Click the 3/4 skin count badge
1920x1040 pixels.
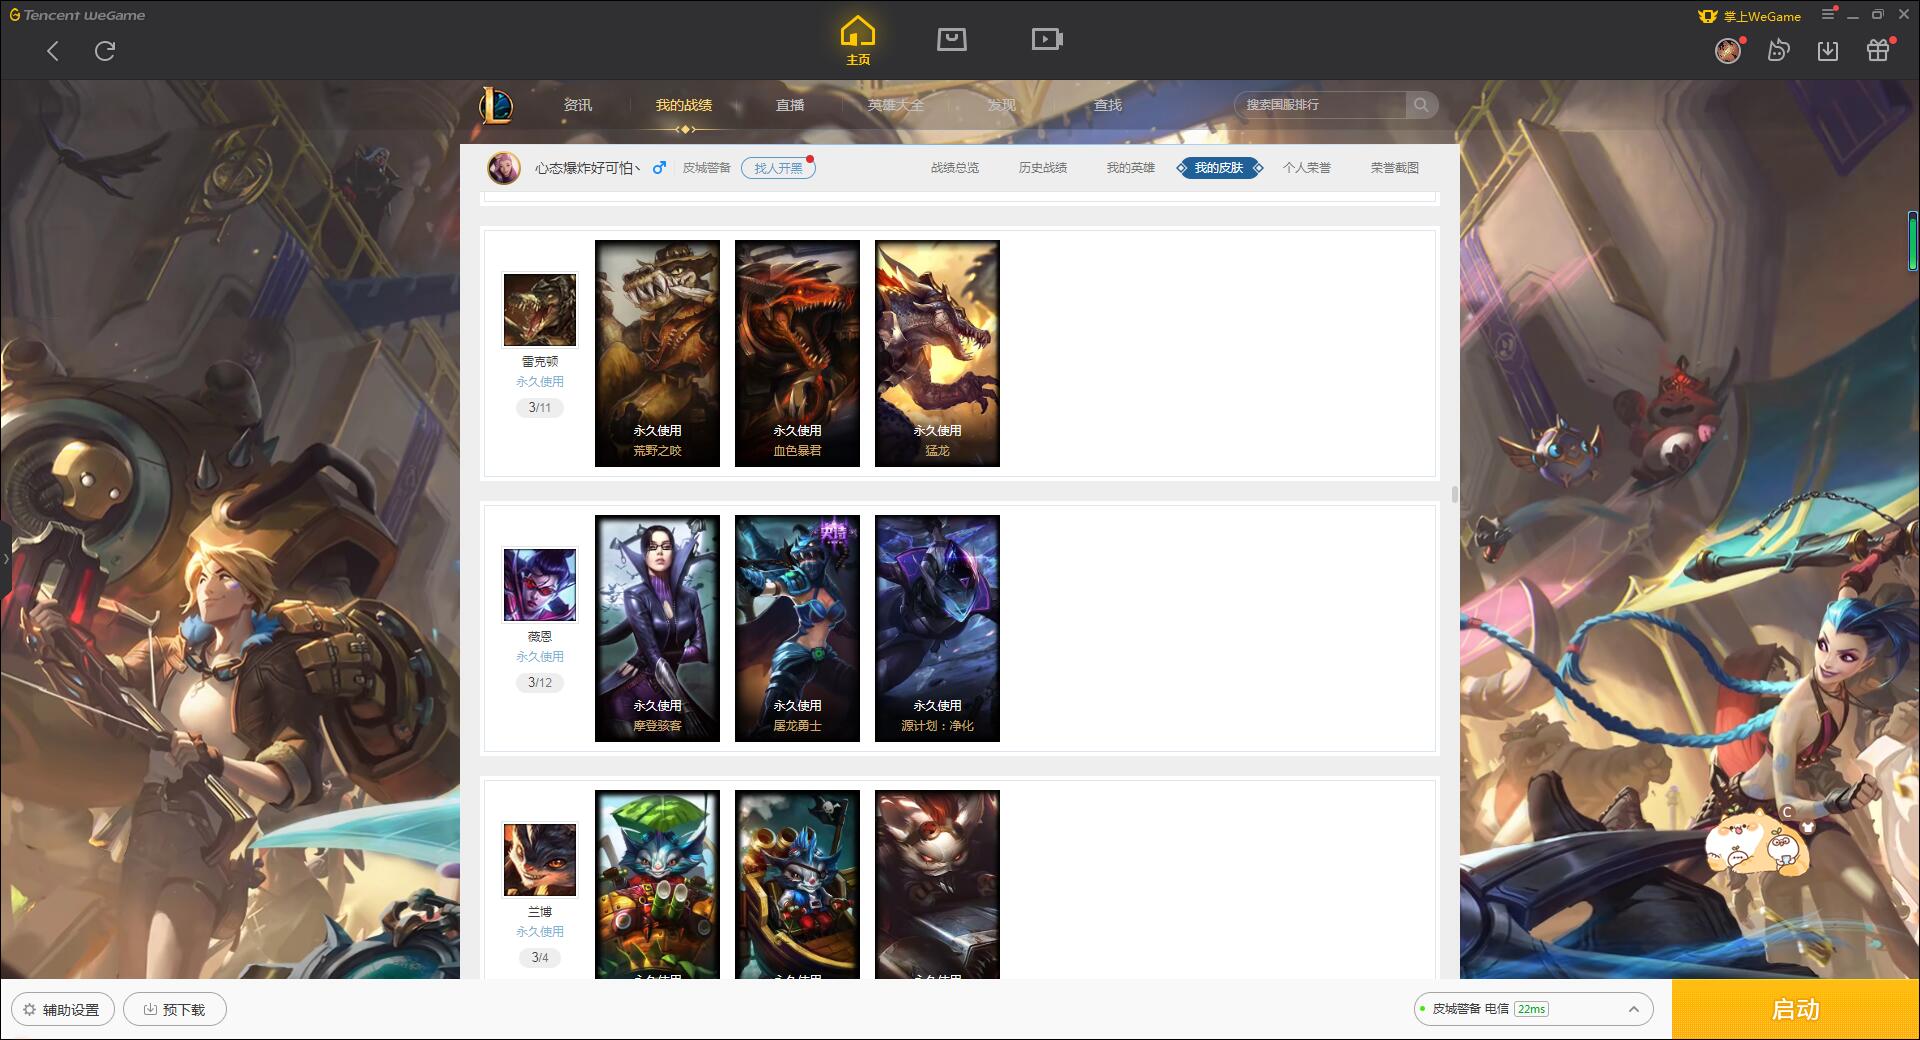click(540, 958)
